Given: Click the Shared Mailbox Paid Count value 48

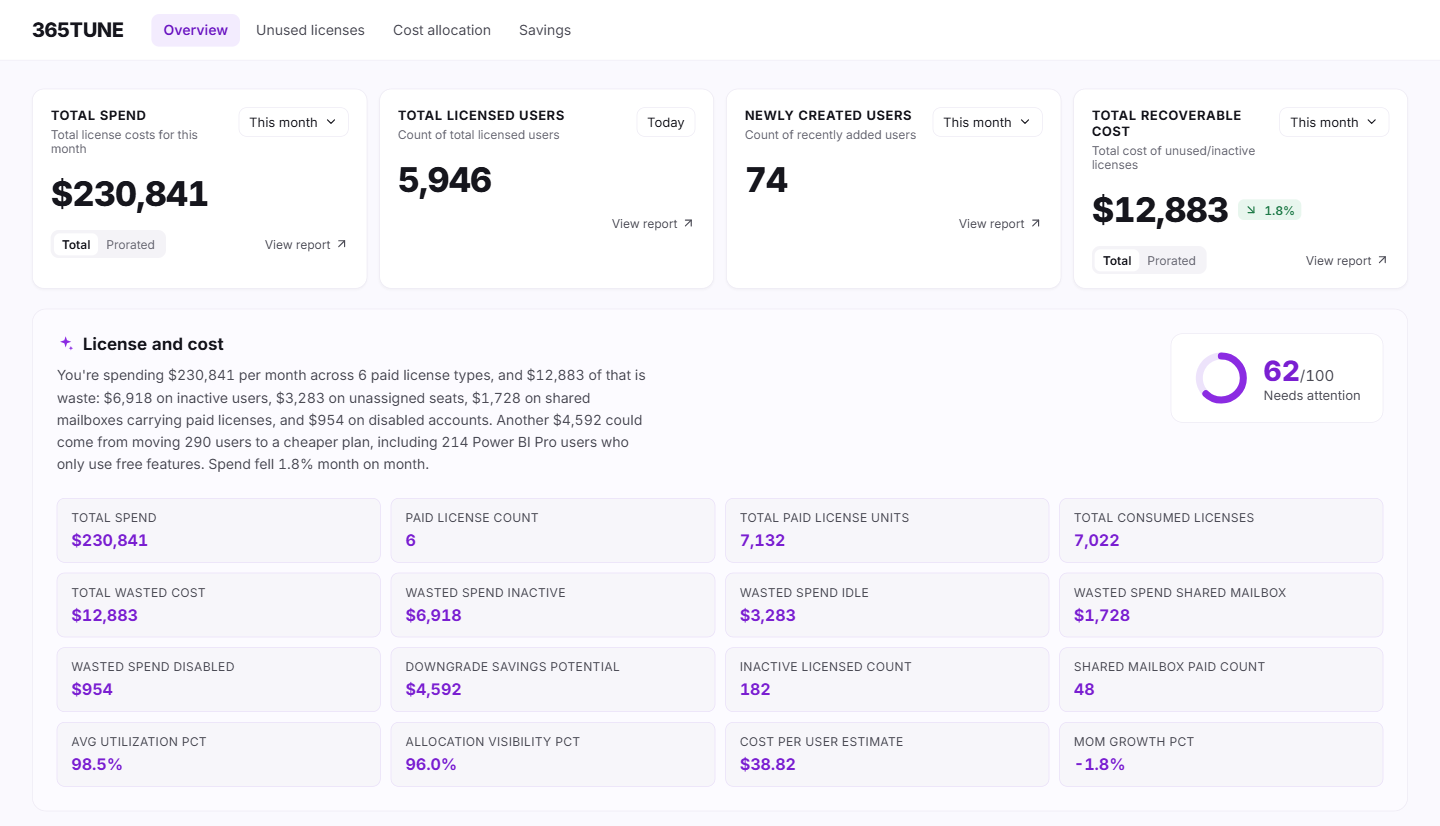Looking at the screenshot, I should 1084,689.
